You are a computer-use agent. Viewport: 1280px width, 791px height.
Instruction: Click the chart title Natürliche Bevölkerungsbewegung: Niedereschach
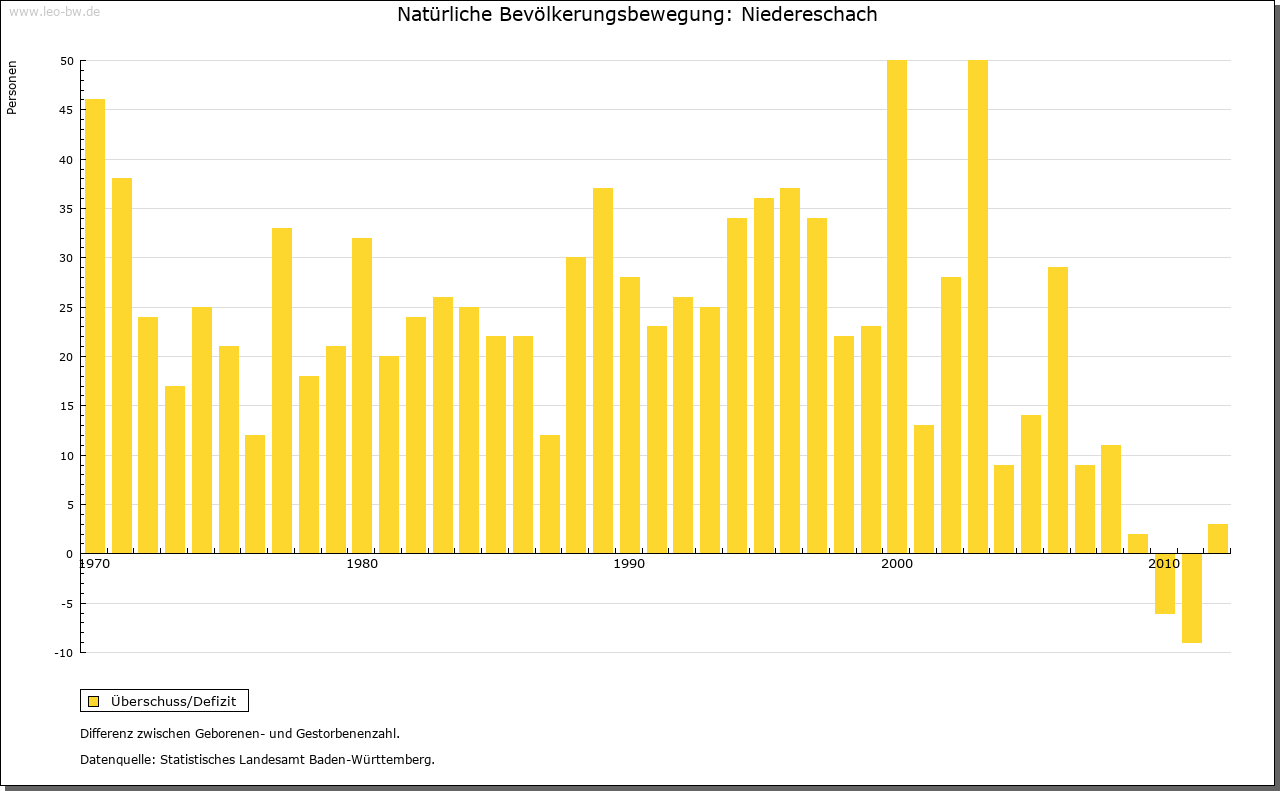[x=637, y=14]
